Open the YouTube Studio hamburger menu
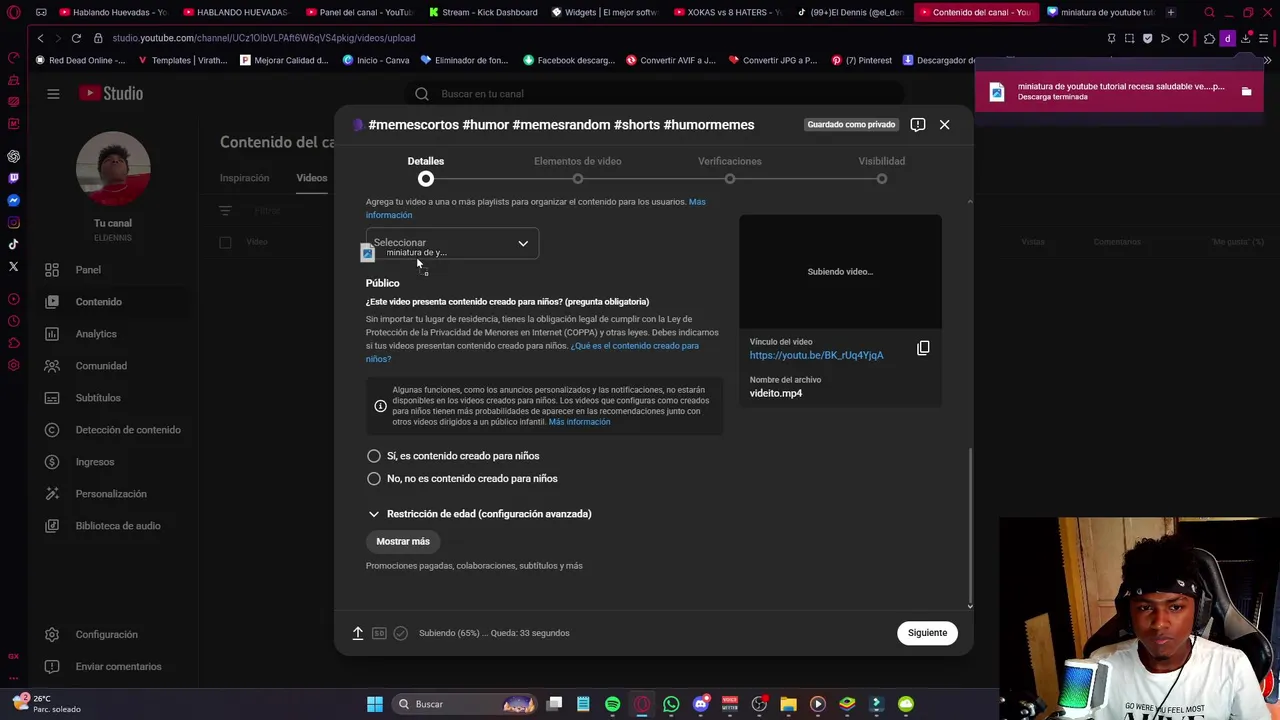 point(53,94)
